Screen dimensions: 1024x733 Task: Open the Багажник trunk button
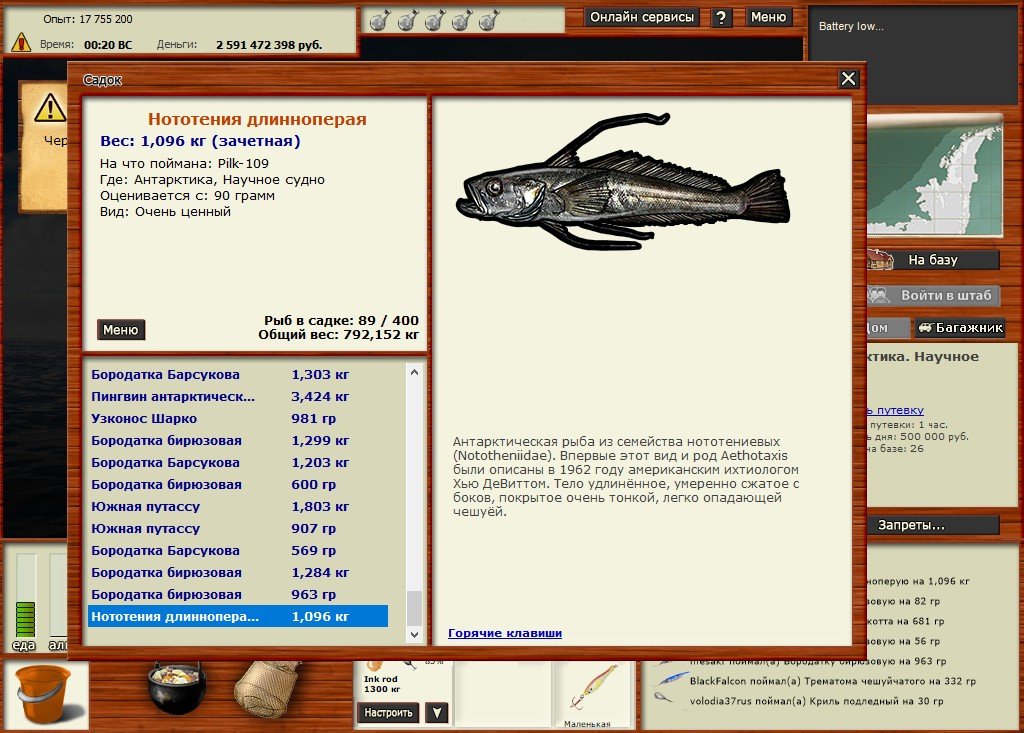pos(959,328)
